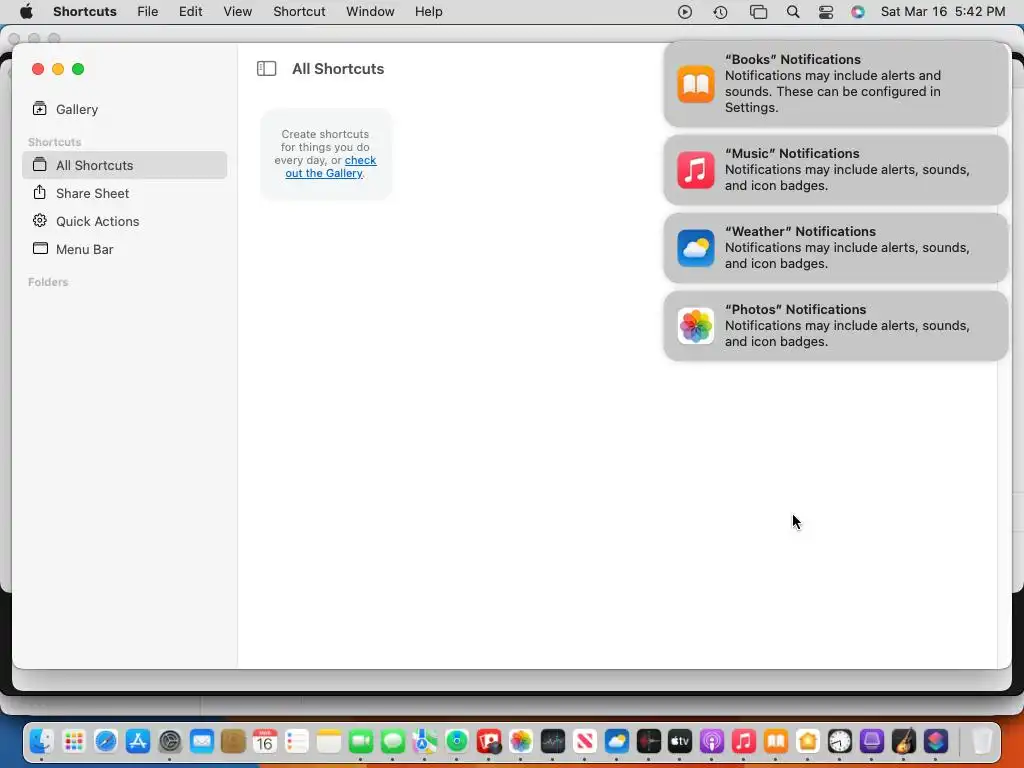
Task: Open Messages from the Dock
Action: tap(392, 741)
